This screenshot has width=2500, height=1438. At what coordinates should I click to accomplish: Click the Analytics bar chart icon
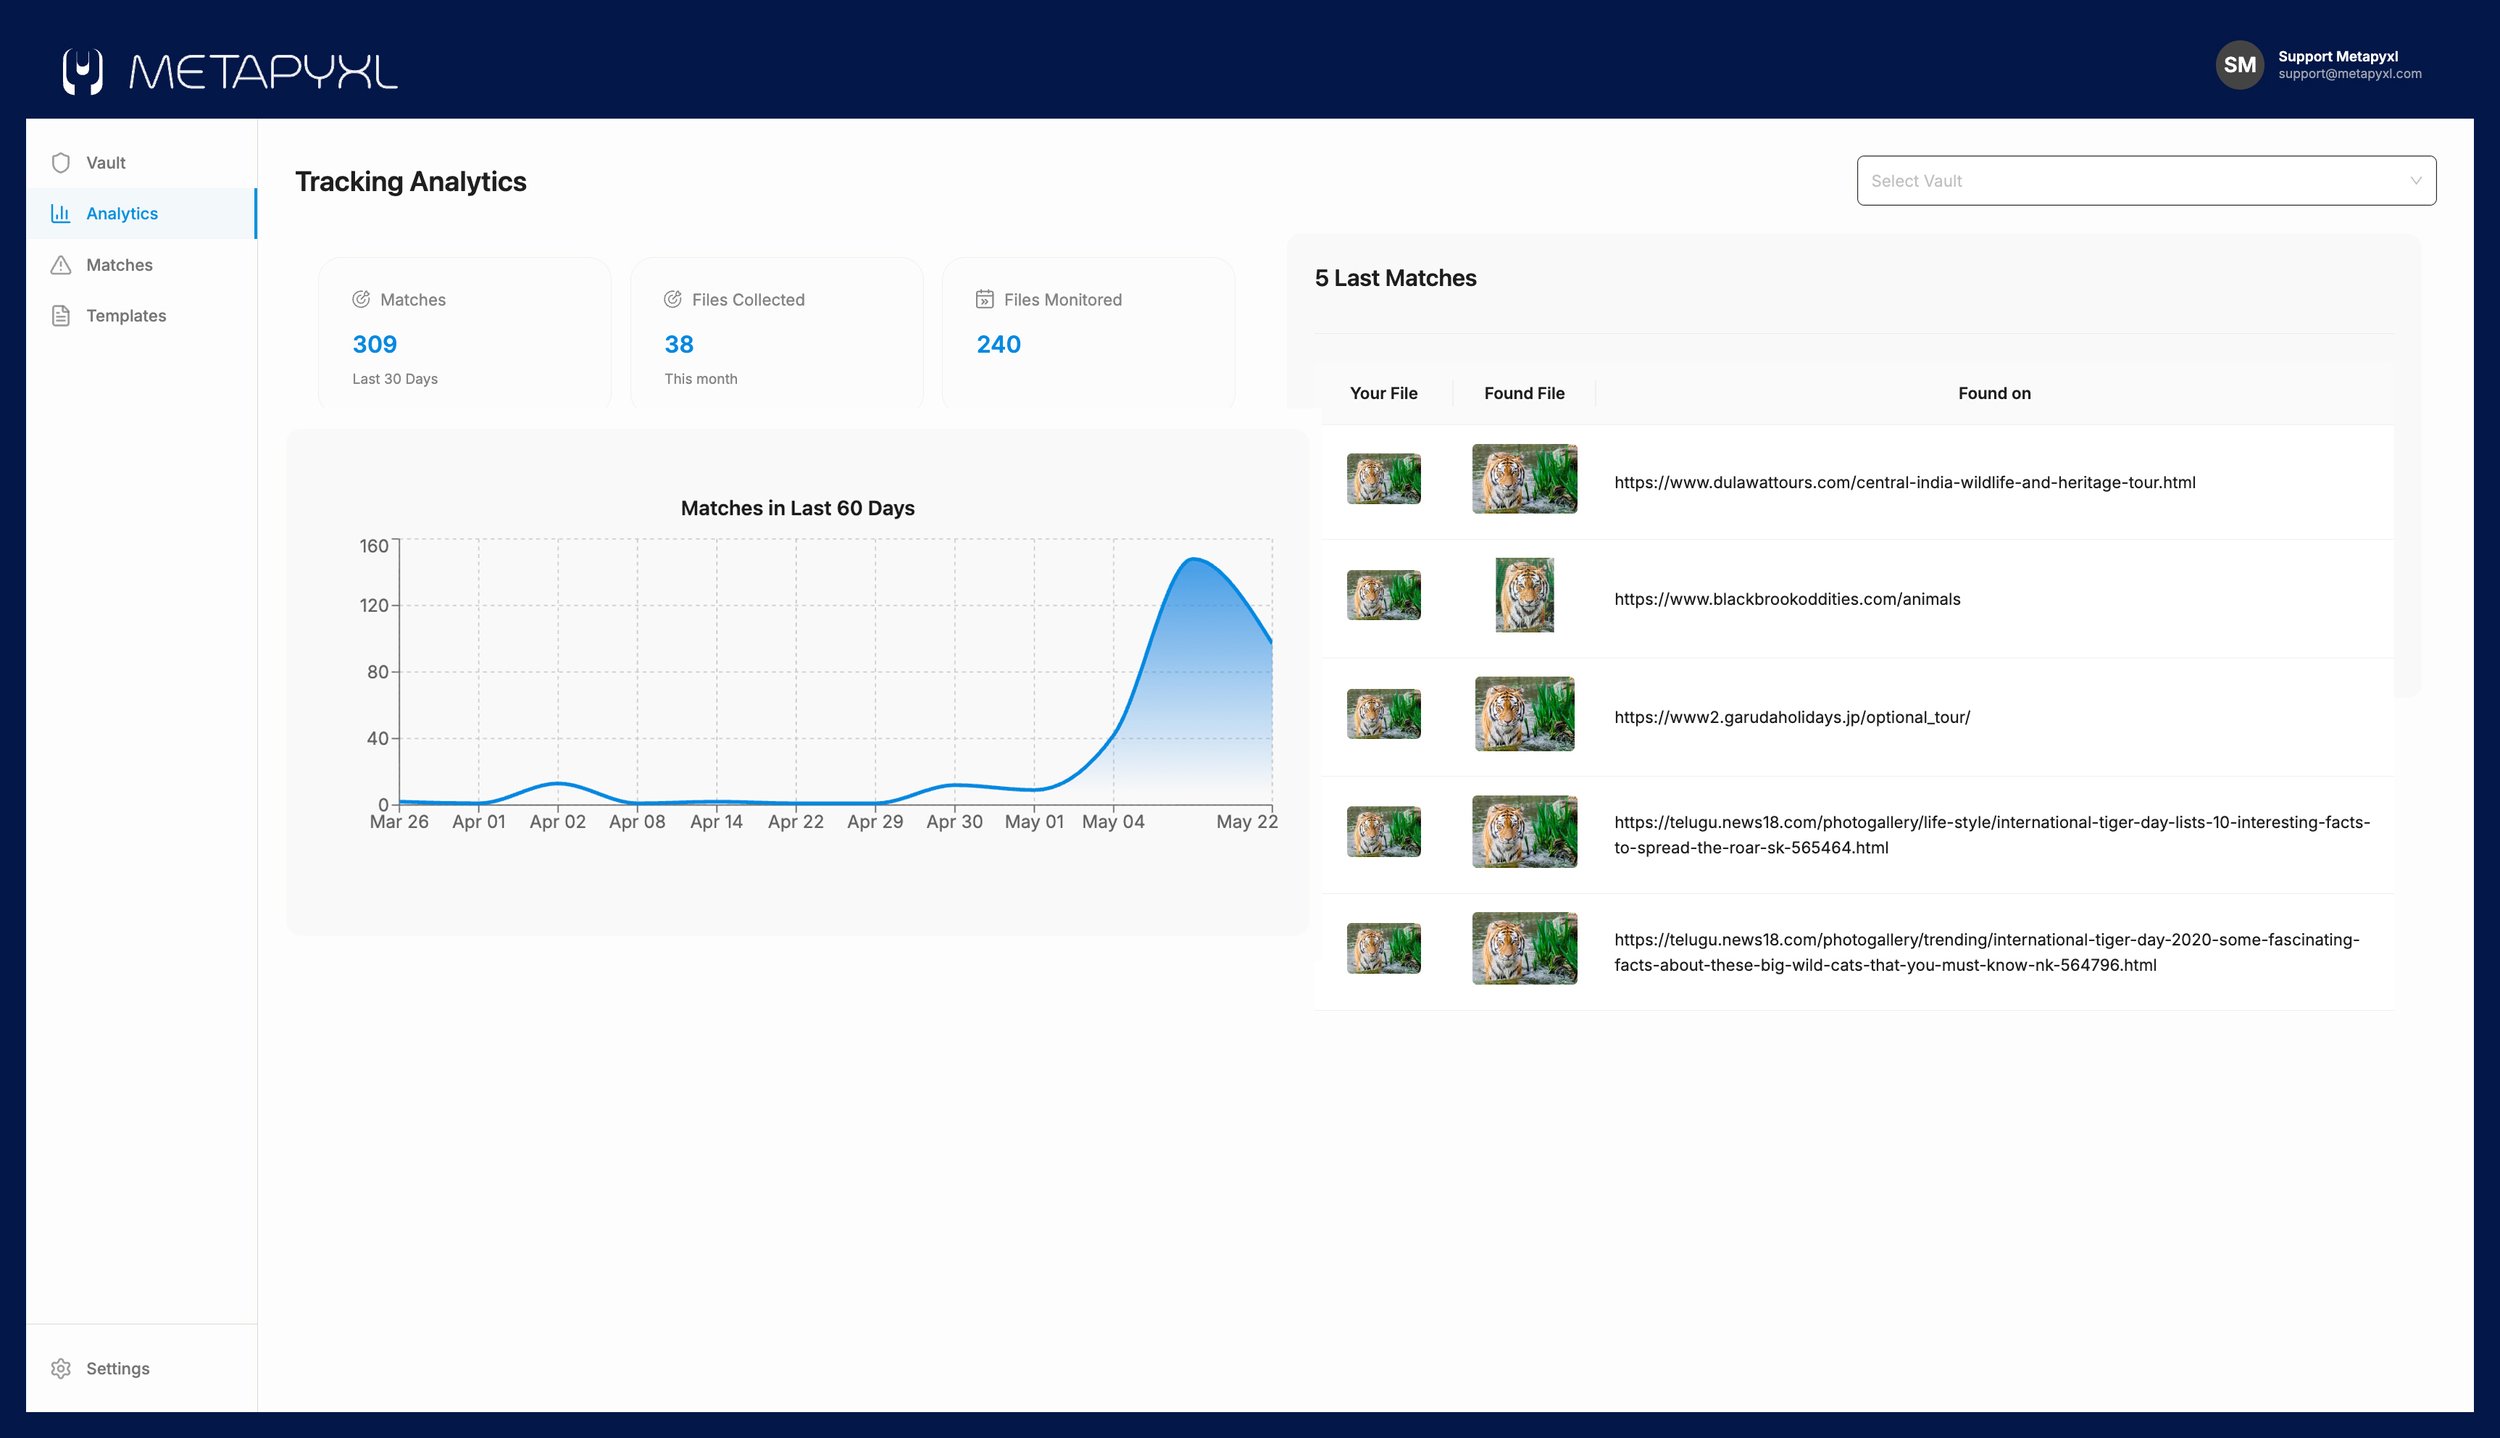[x=61, y=213]
